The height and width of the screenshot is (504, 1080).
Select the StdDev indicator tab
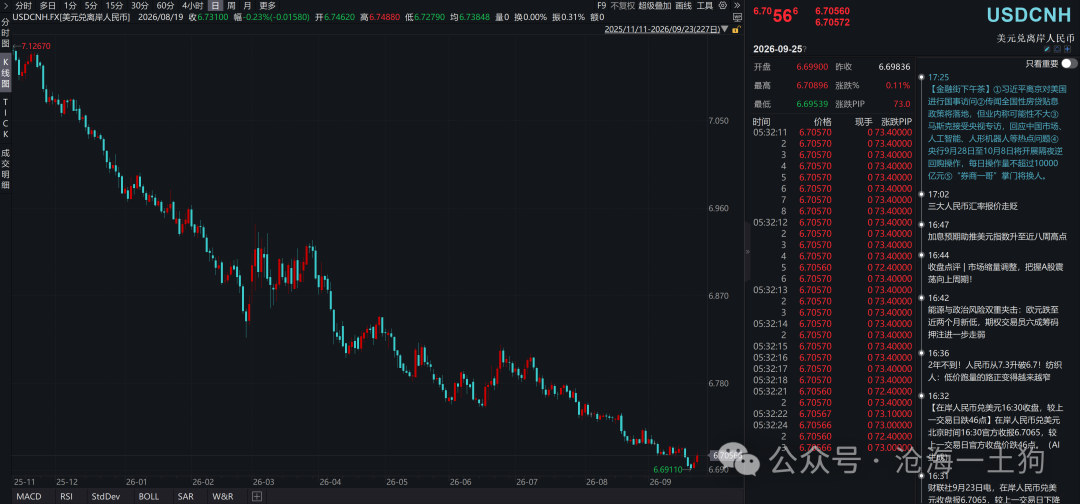(105, 496)
